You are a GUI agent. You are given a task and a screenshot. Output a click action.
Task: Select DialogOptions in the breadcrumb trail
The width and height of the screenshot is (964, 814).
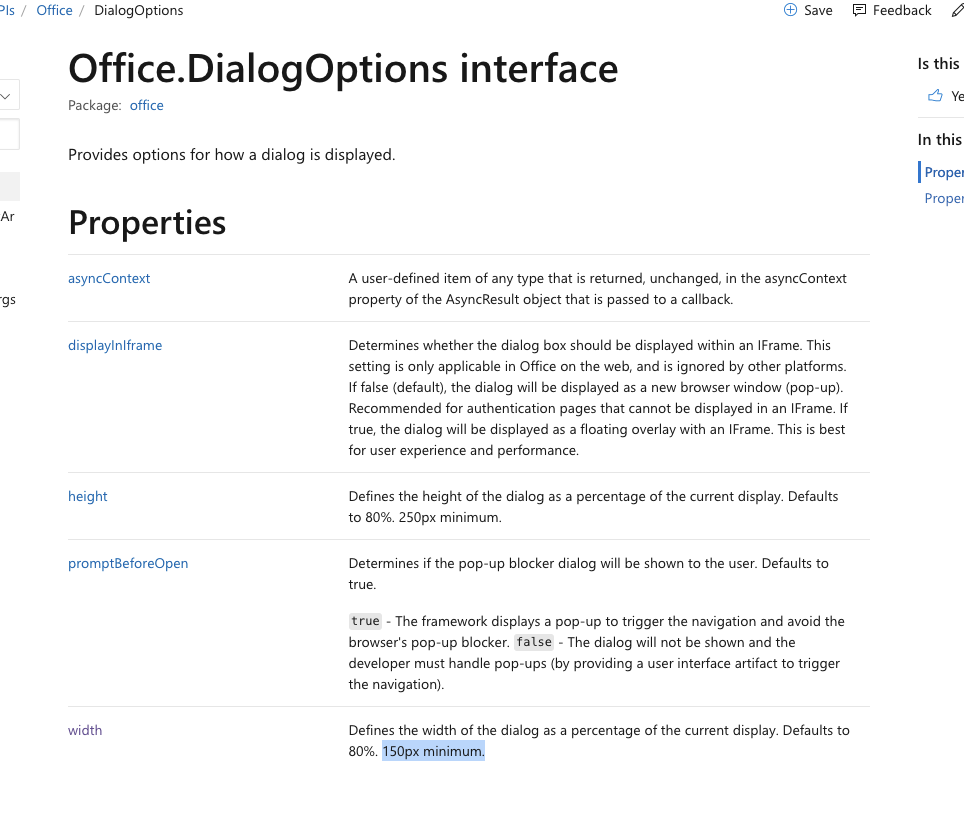[138, 10]
